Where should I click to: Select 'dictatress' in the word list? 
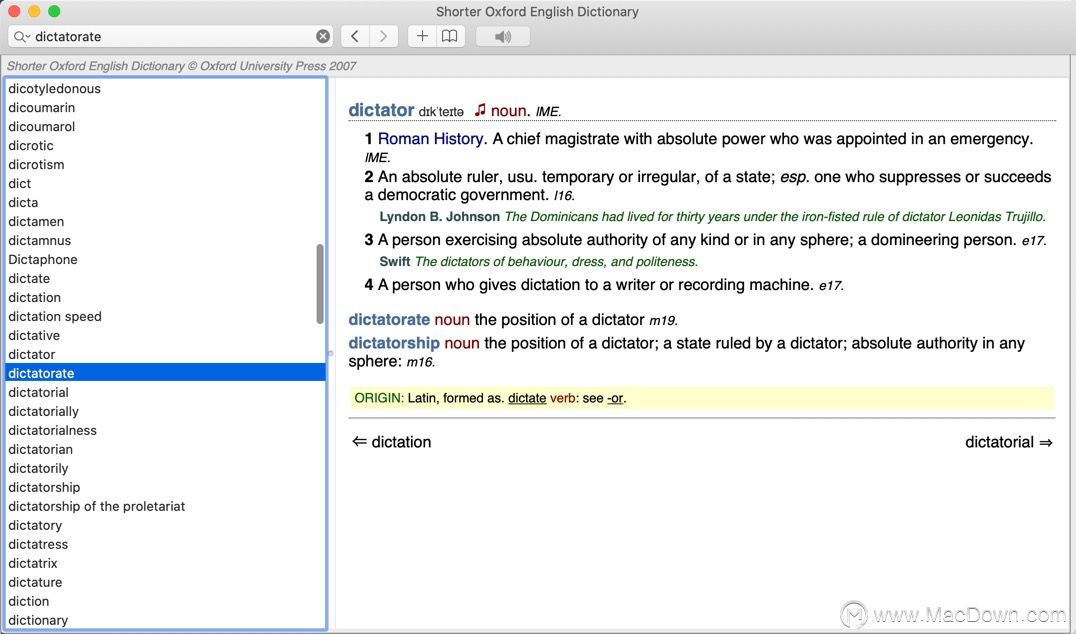click(165, 544)
